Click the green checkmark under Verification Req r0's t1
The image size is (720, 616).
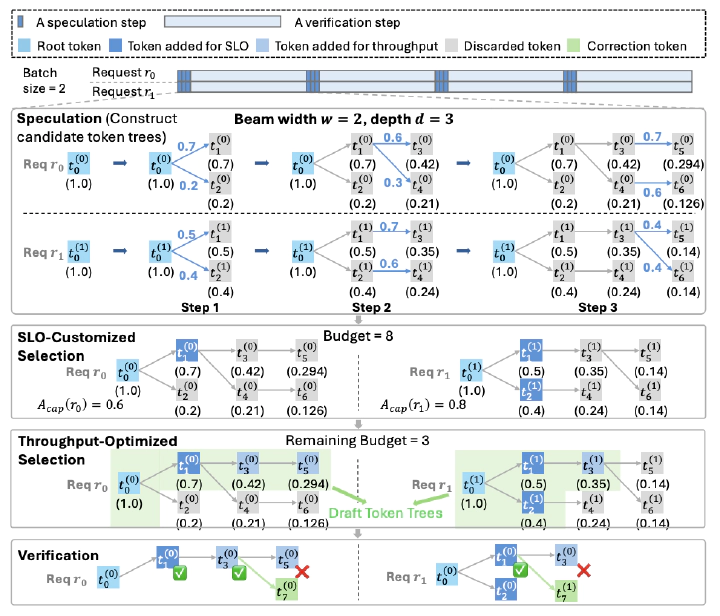(x=180, y=573)
